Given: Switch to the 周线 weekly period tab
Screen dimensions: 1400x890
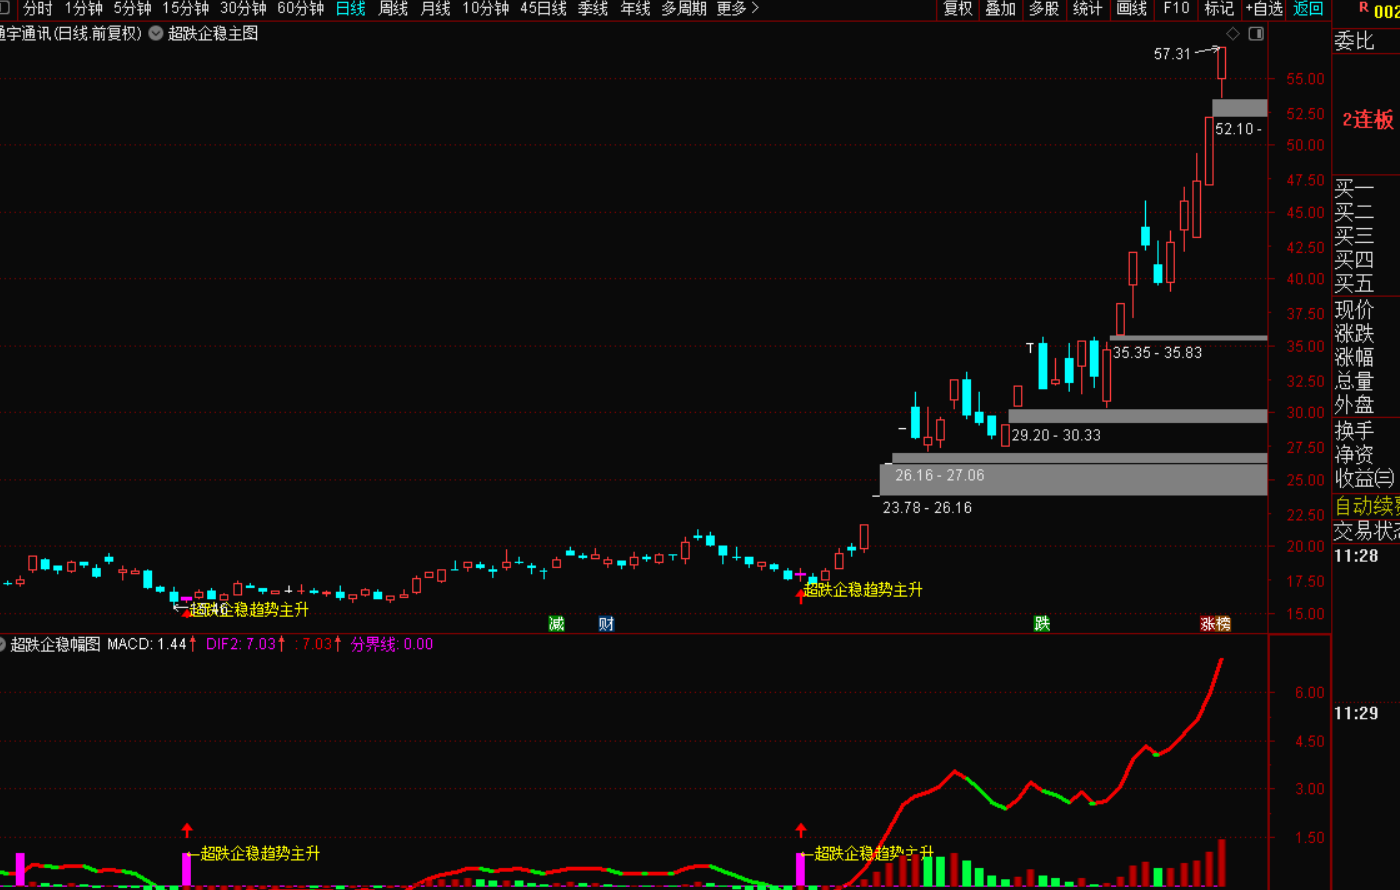Looking at the screenshot, I should click(x=393, y=9).
